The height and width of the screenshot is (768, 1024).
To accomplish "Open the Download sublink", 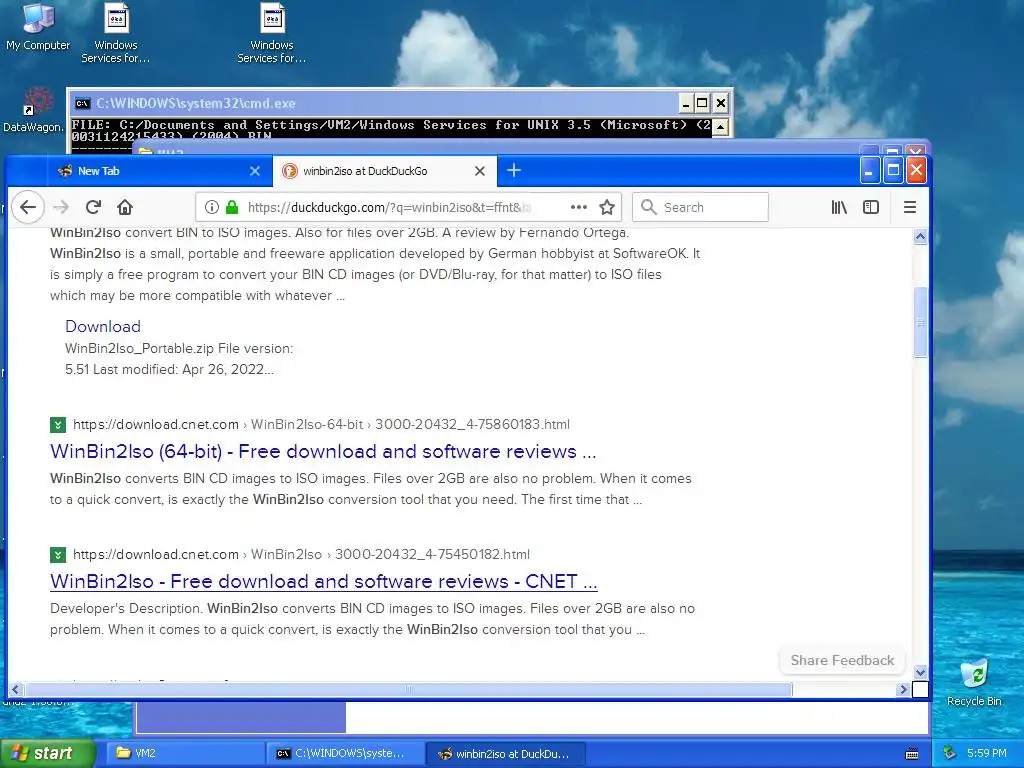I will click(103, 327).
